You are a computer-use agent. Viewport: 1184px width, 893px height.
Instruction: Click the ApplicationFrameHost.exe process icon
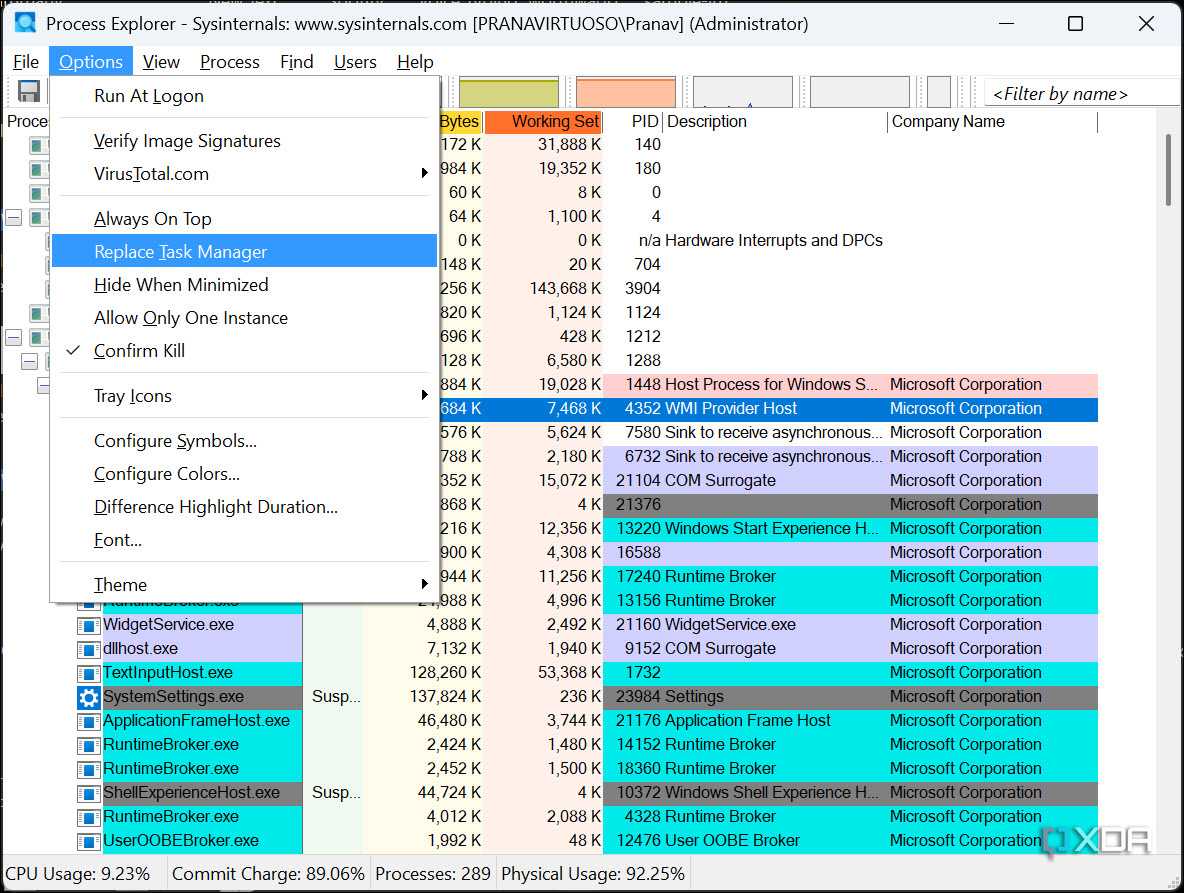tap(88, 721)
